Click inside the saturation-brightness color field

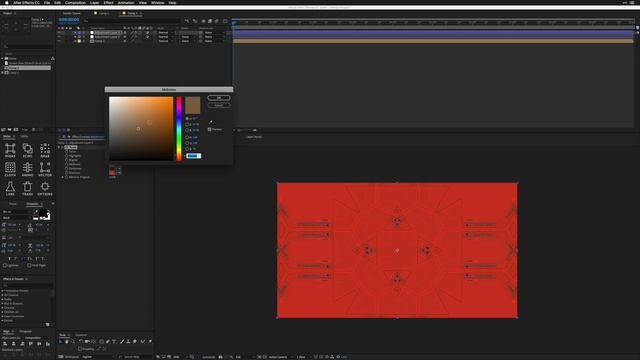141,129
